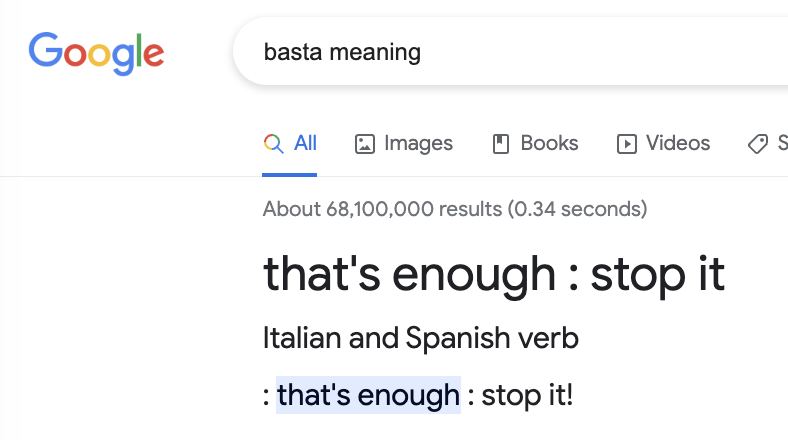Click the large that's enough heading
The image size is (788, 440).
tap(409, 274)
